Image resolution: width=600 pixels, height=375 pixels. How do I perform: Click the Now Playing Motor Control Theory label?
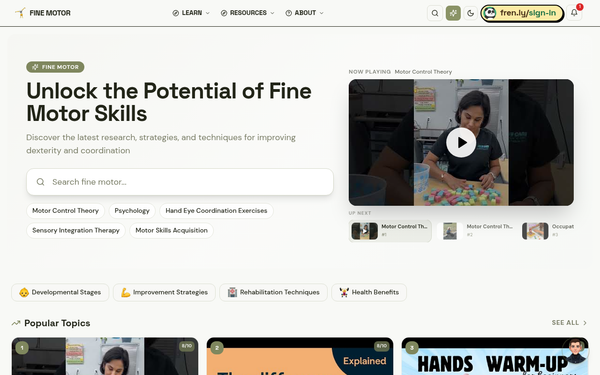(x=400, y=72)
